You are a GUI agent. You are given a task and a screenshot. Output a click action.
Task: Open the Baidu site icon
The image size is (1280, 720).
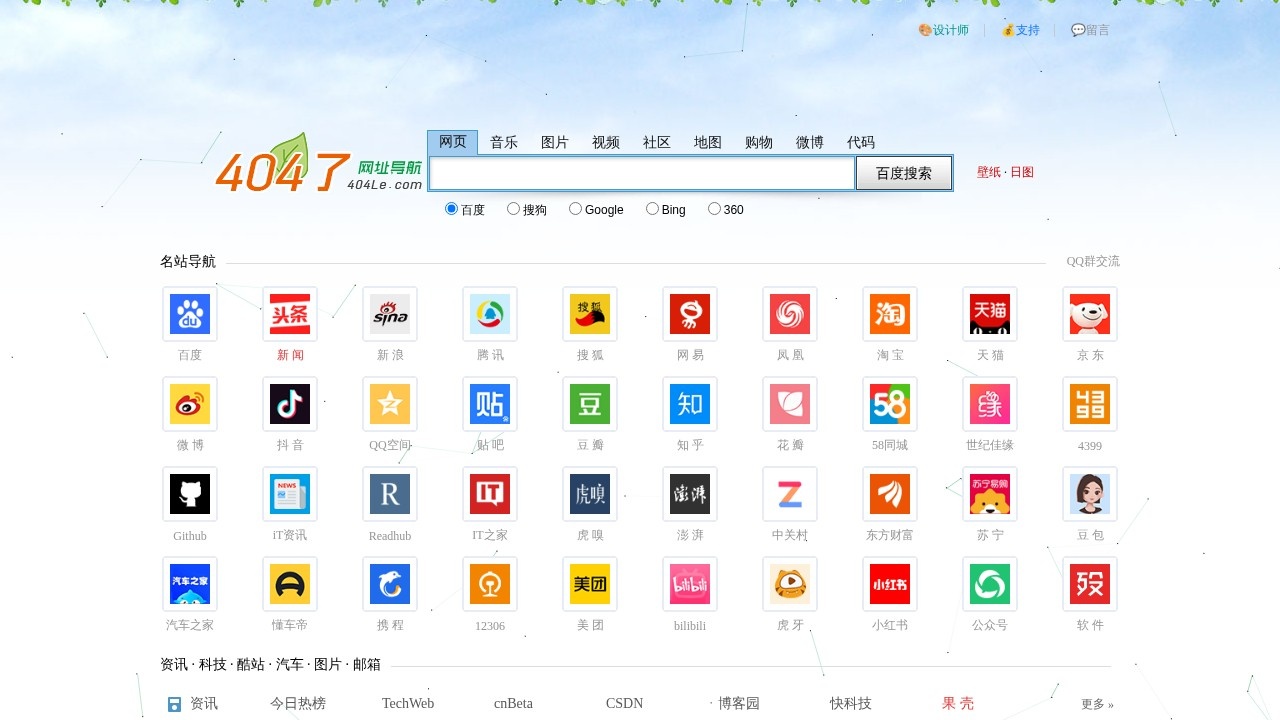[190, 314]
